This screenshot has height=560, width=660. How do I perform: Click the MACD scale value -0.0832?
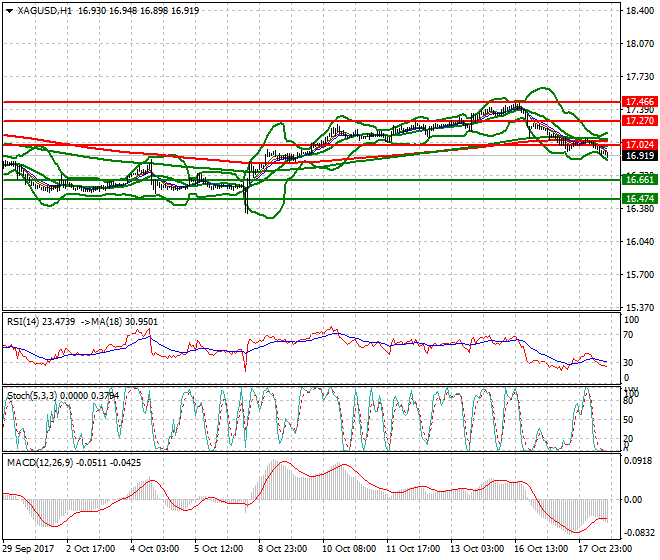click(x=638, y=533)
